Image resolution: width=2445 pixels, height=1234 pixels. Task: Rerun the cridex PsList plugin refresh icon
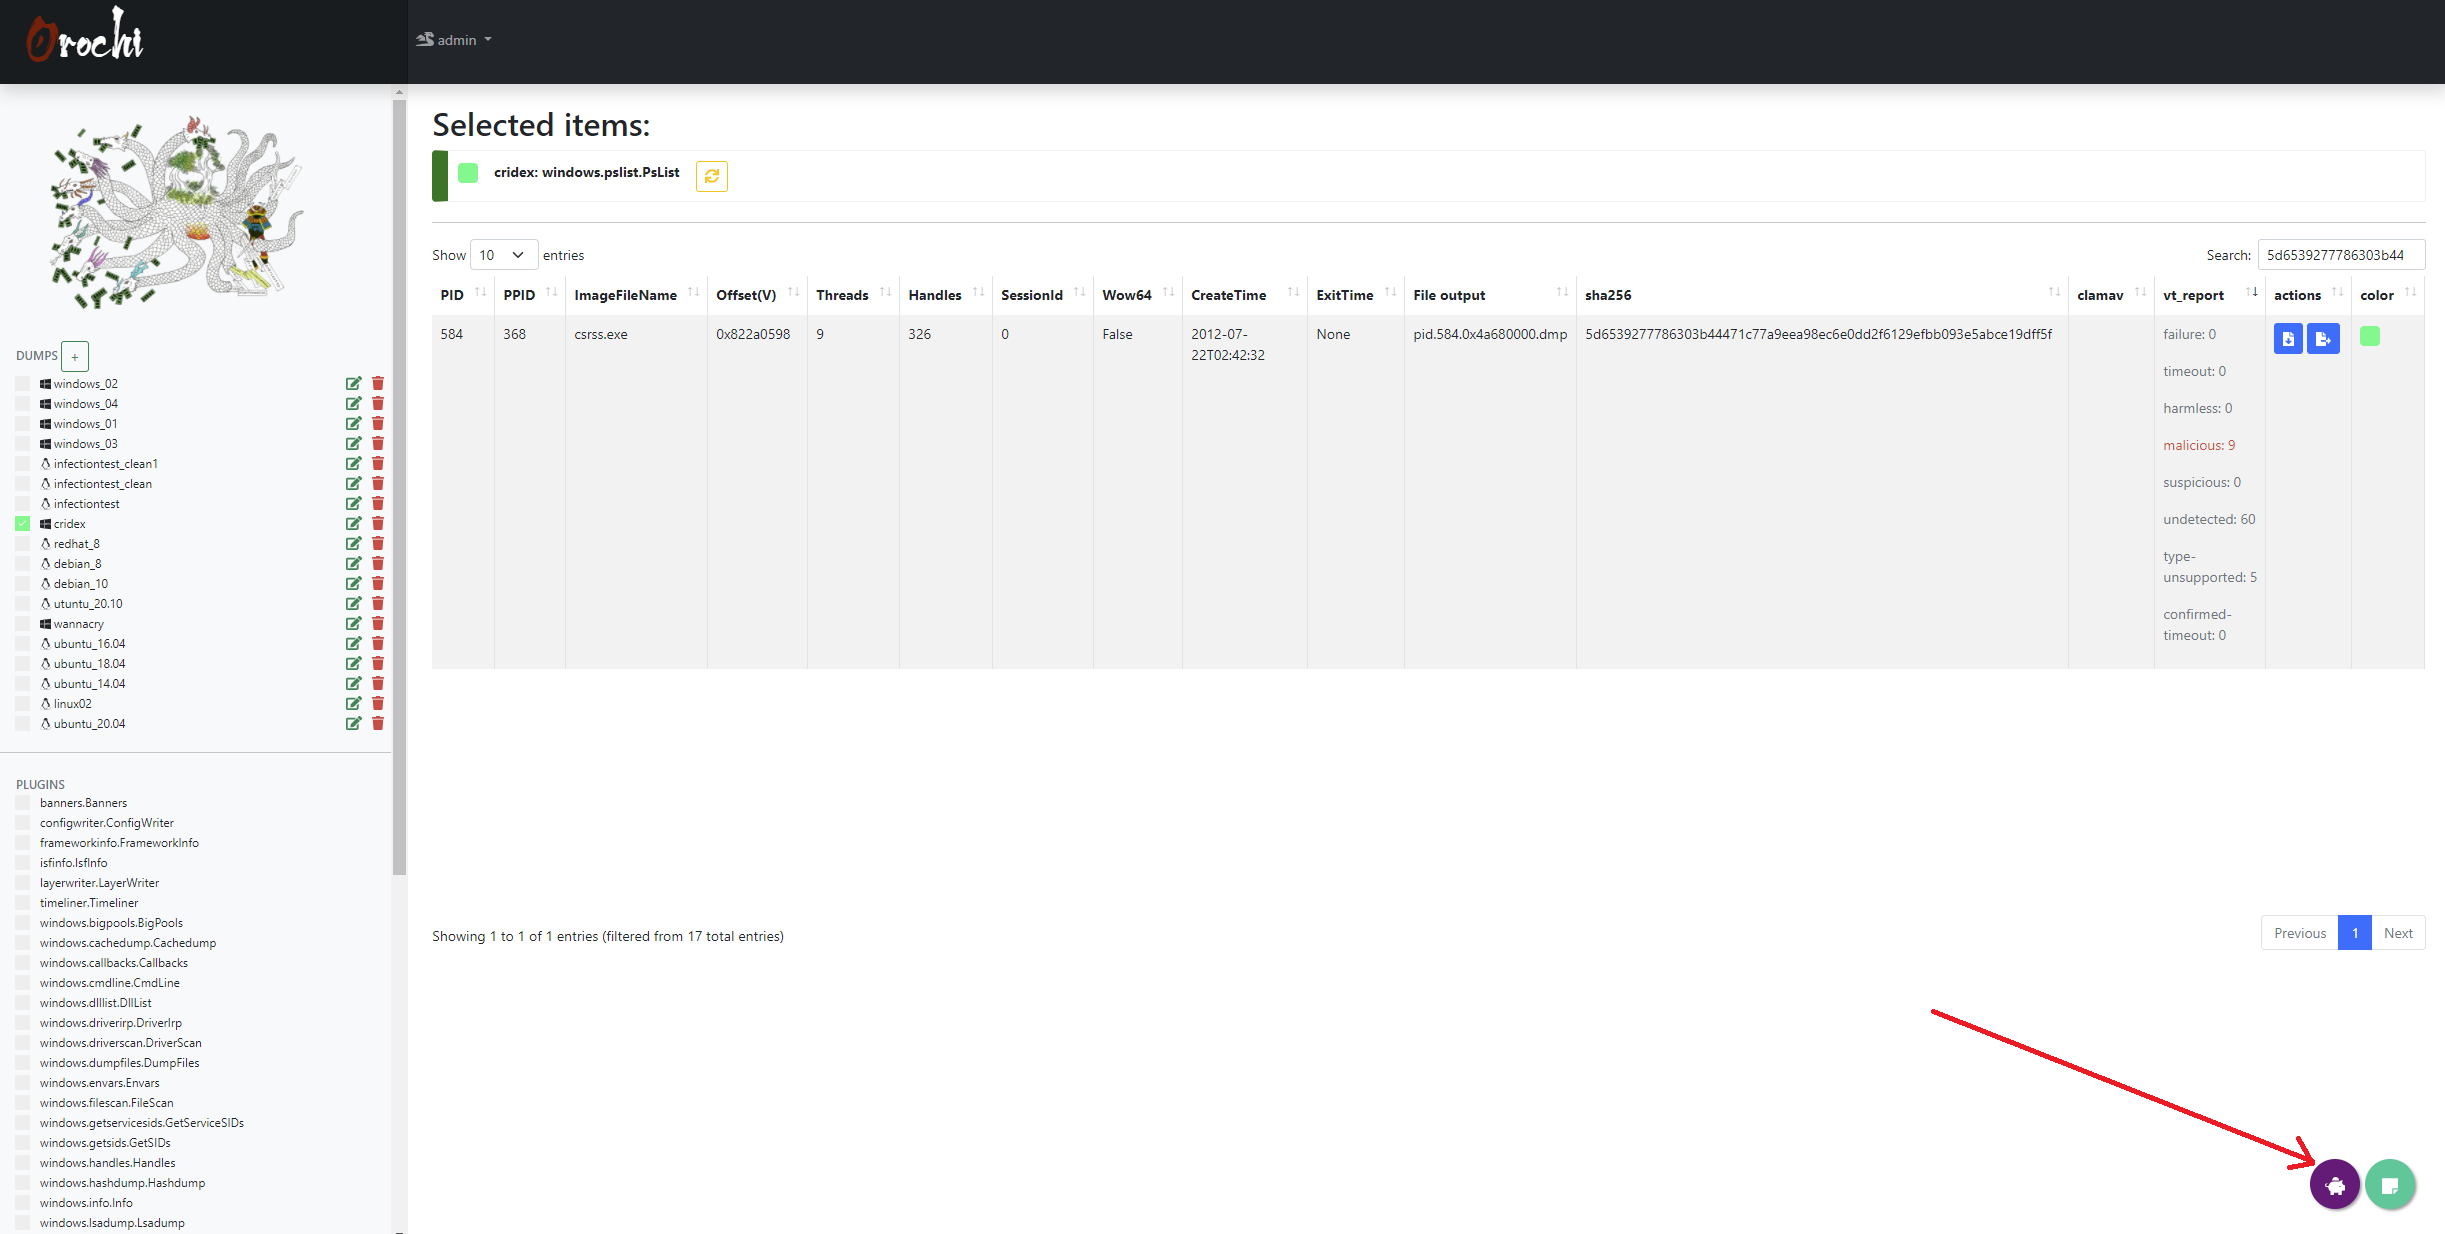pyautogui.click(x=712, y=176)
